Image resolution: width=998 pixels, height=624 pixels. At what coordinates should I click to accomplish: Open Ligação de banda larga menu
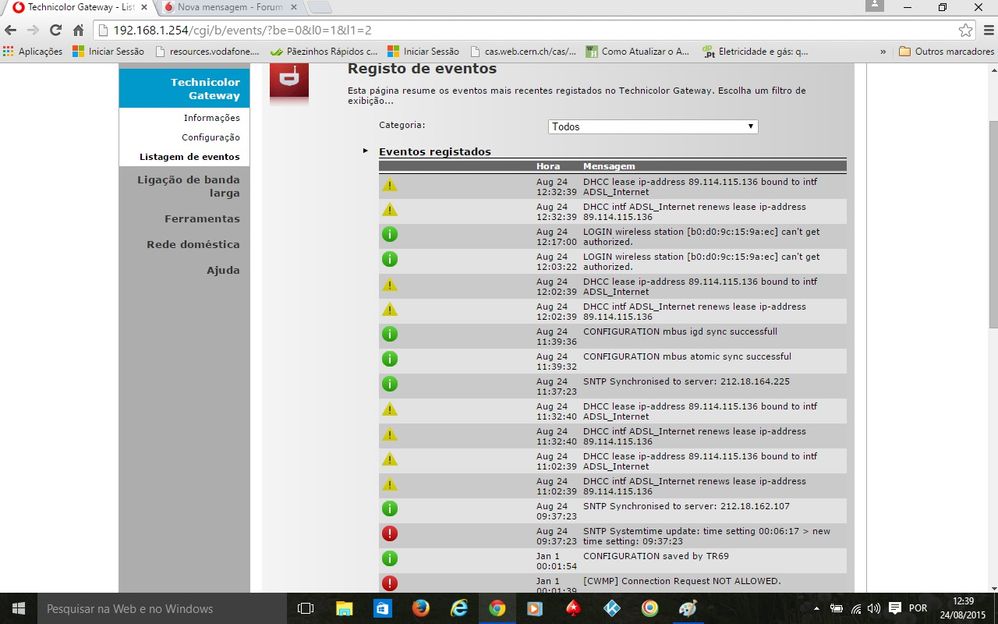point(188,186)
